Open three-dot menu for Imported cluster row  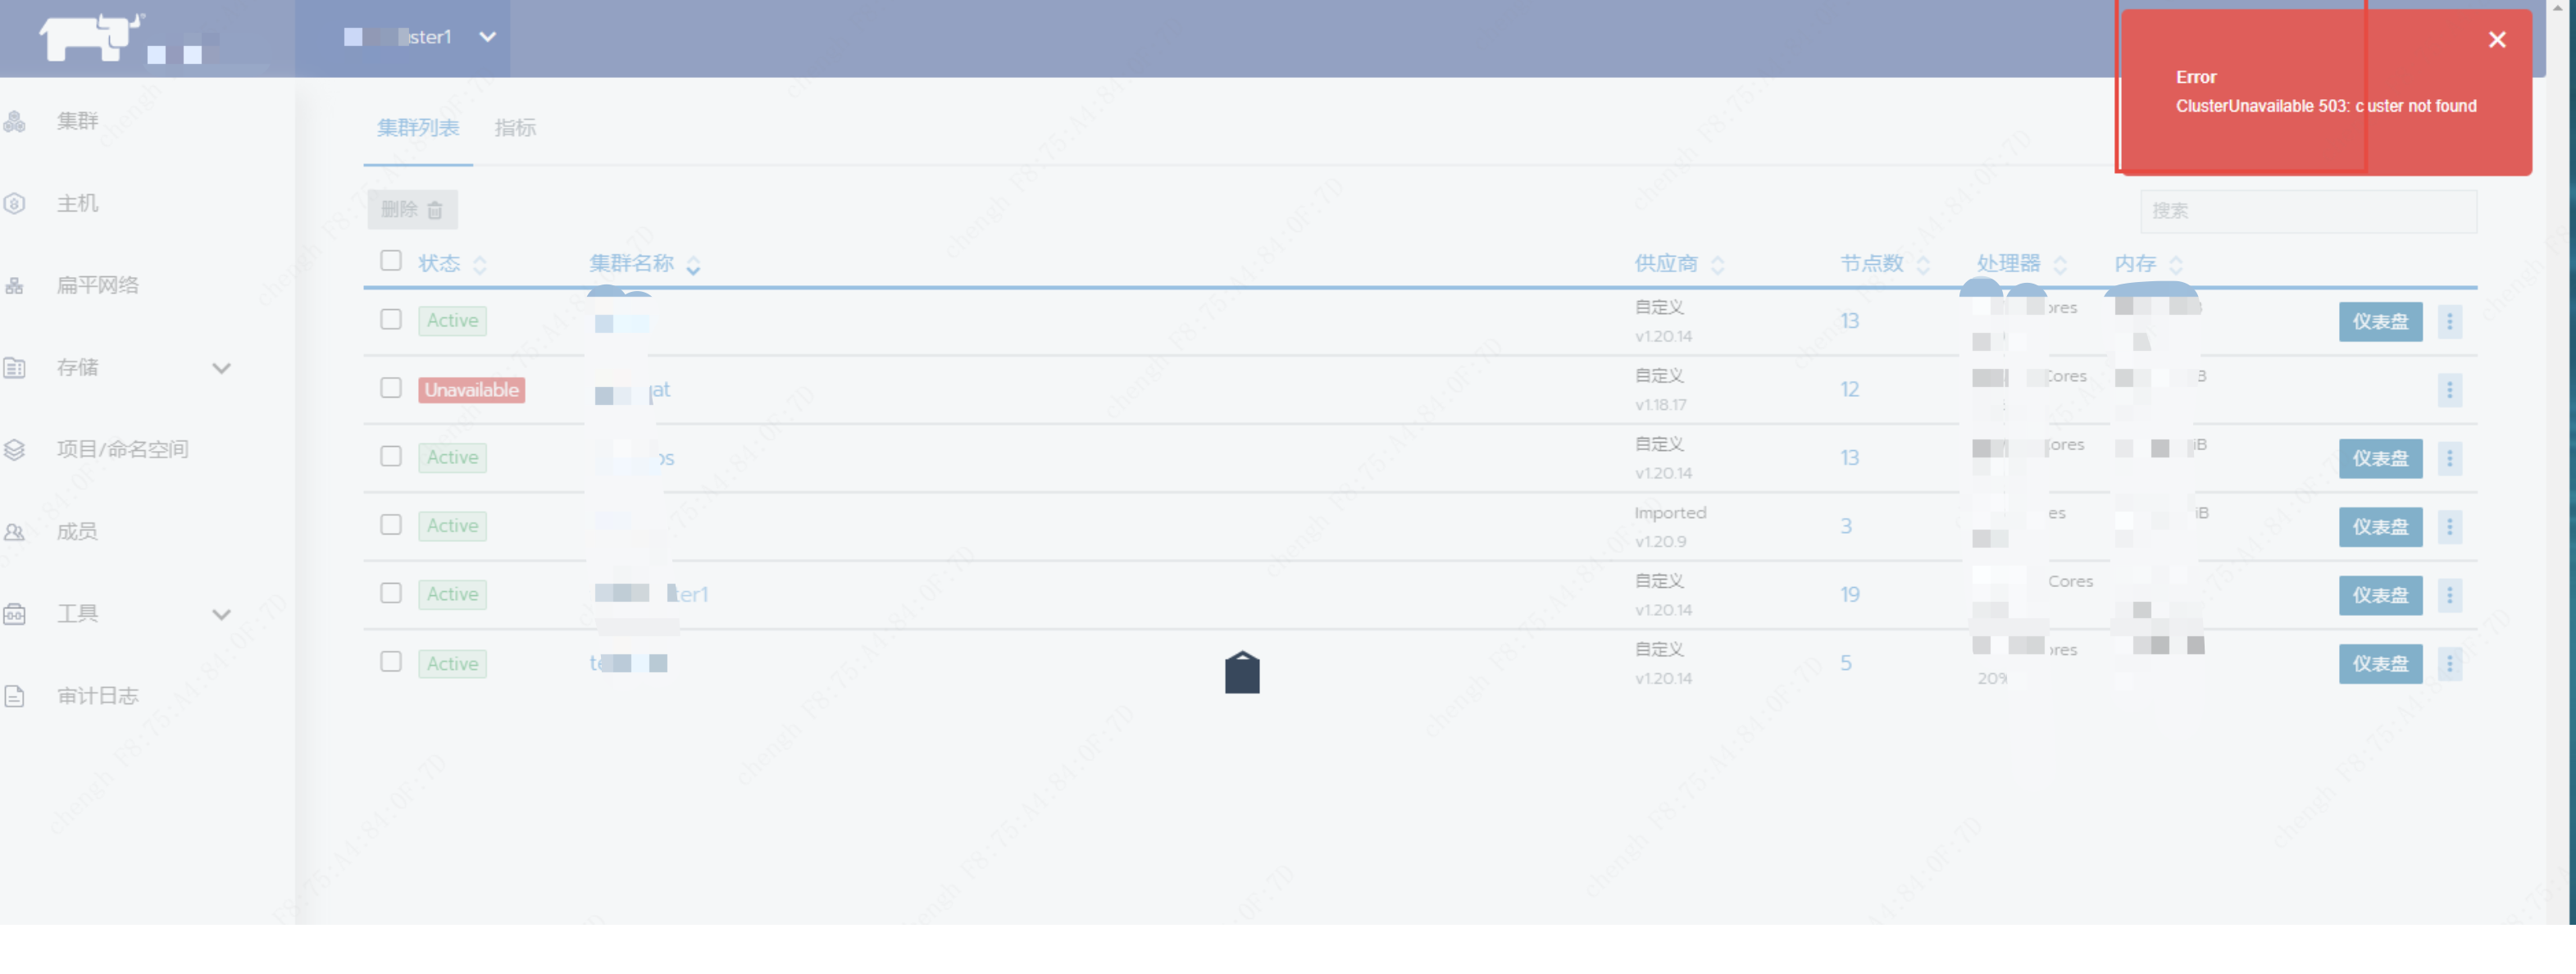(2449, 527)
